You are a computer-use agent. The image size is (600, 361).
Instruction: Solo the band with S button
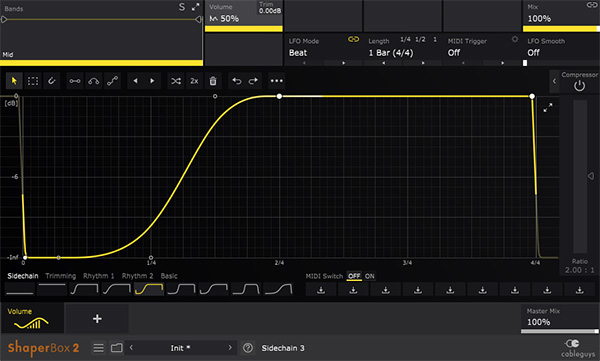(182, 7)
